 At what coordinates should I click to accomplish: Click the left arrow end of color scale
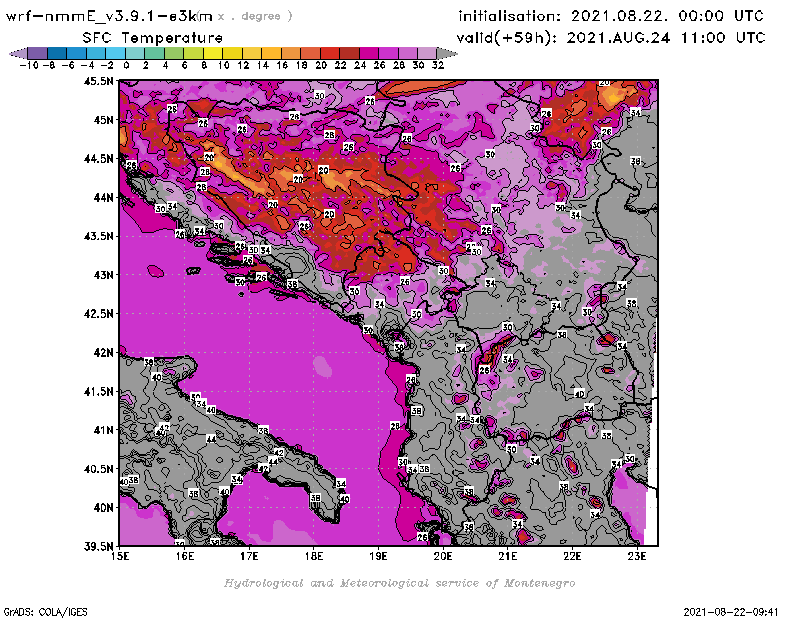tap(14, 53)
